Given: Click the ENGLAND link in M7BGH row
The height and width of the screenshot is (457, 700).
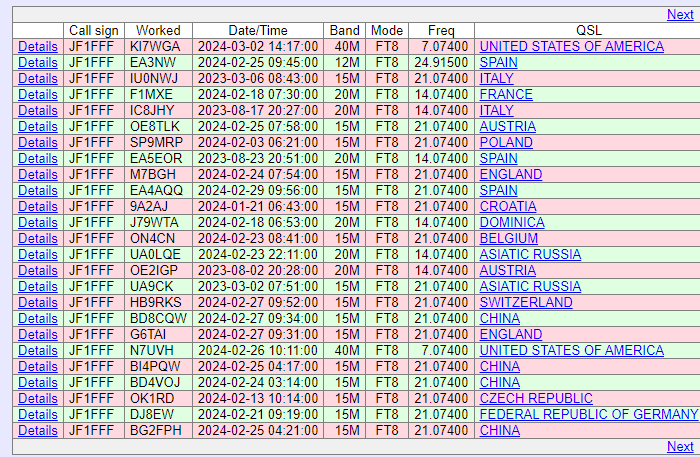Looking at the screenshot, I should pyautogui.click(x=510, y=175).
